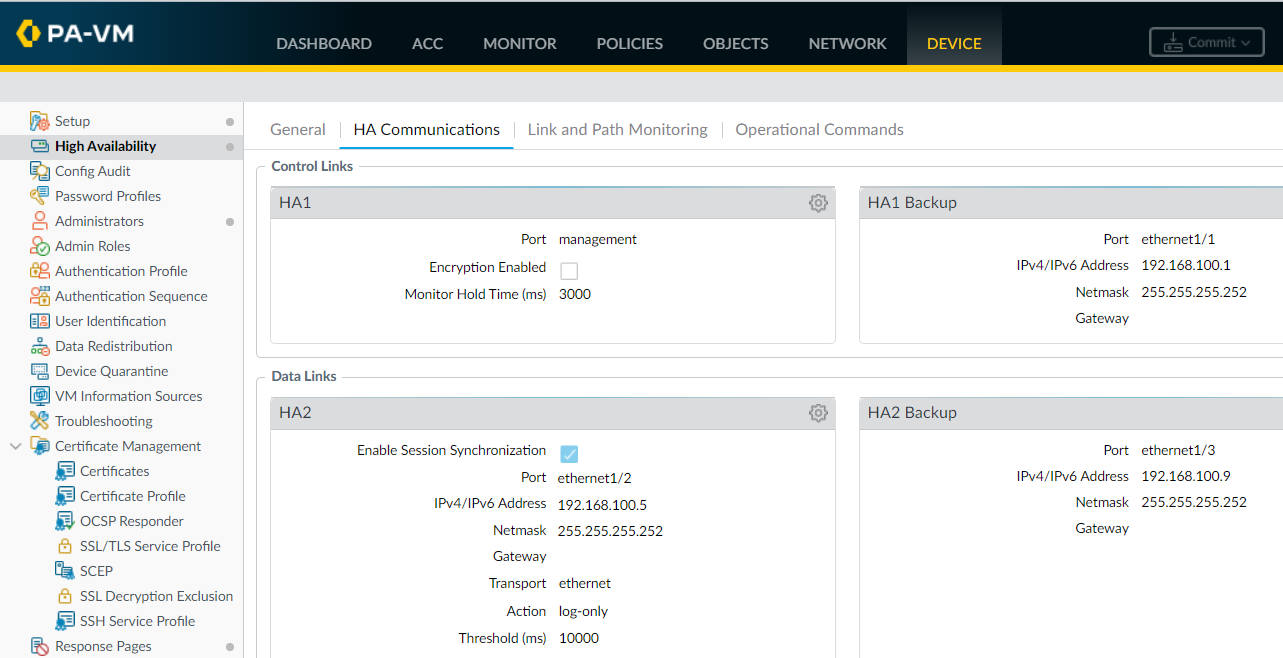Open the OCSP Responder page
Image resolution: width=1283 pixels, height=658 pixels.
[62, 520]
